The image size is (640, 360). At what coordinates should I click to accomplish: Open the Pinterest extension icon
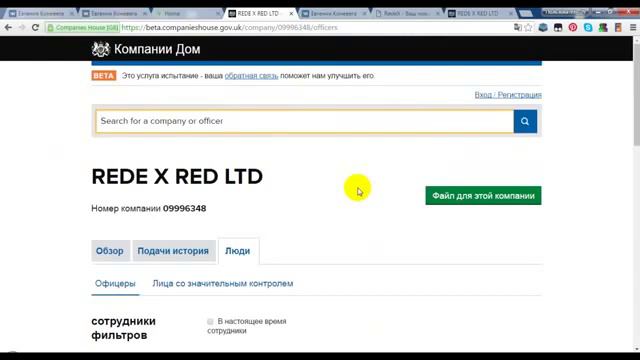tap(573, 27)
